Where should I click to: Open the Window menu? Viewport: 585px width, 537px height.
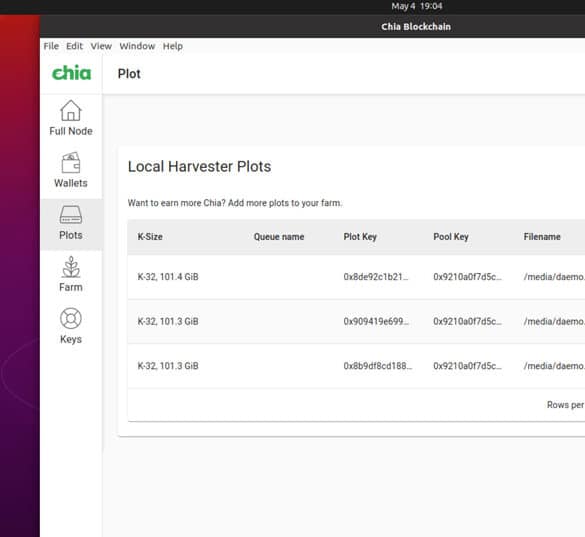click(137, 46)
